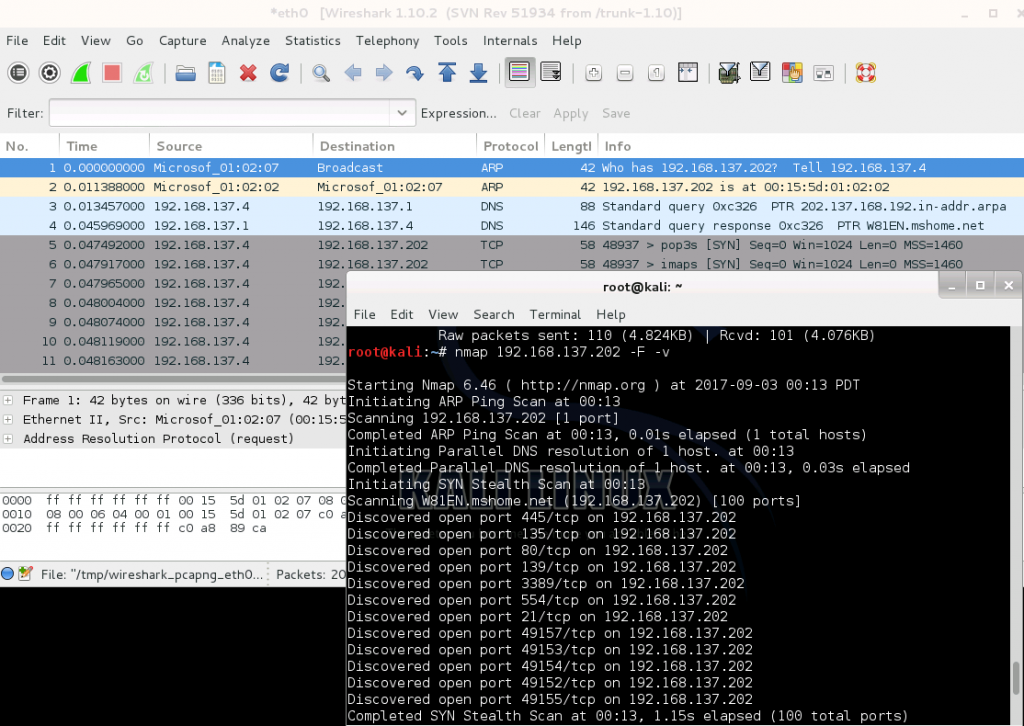Click the expert info status circle icon

click(x=8, y=574)
